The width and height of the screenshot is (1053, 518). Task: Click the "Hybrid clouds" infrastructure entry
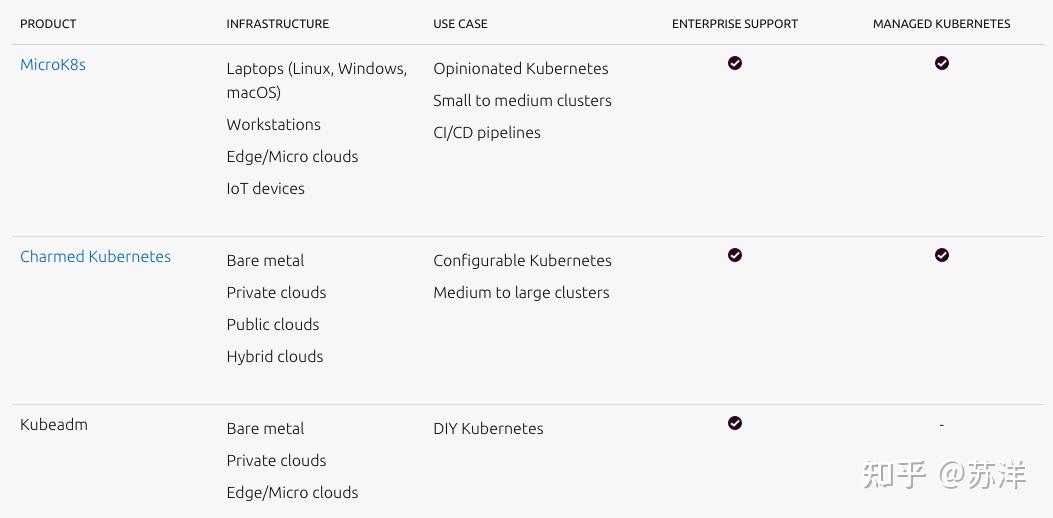pos(275,357)
